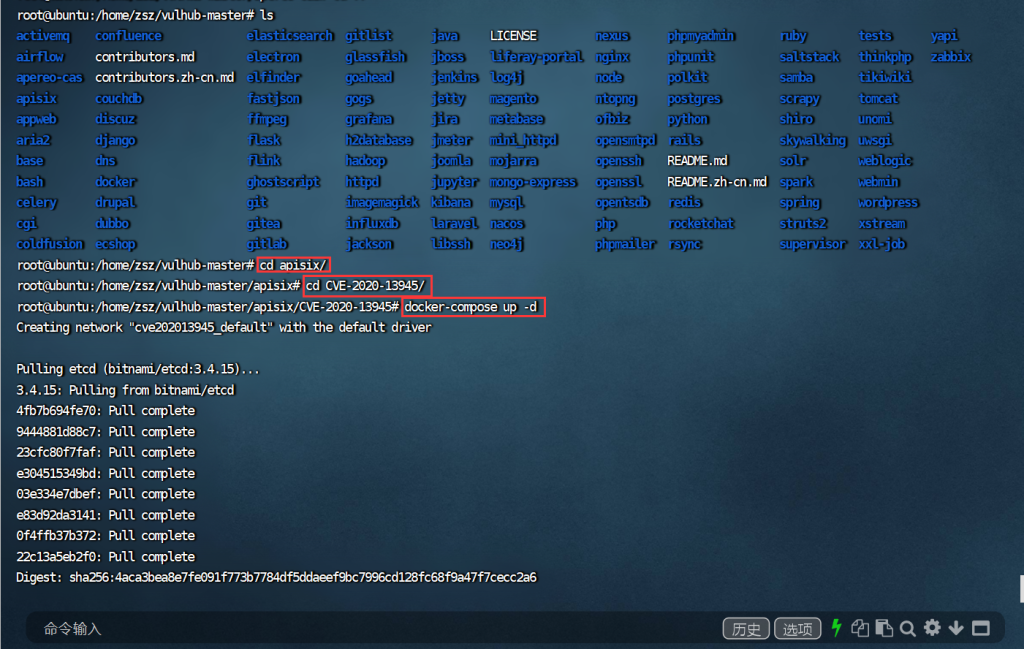
Task: Select the 'wordpress' directory name
Action: pyautogui.click(x=888, y=202)
